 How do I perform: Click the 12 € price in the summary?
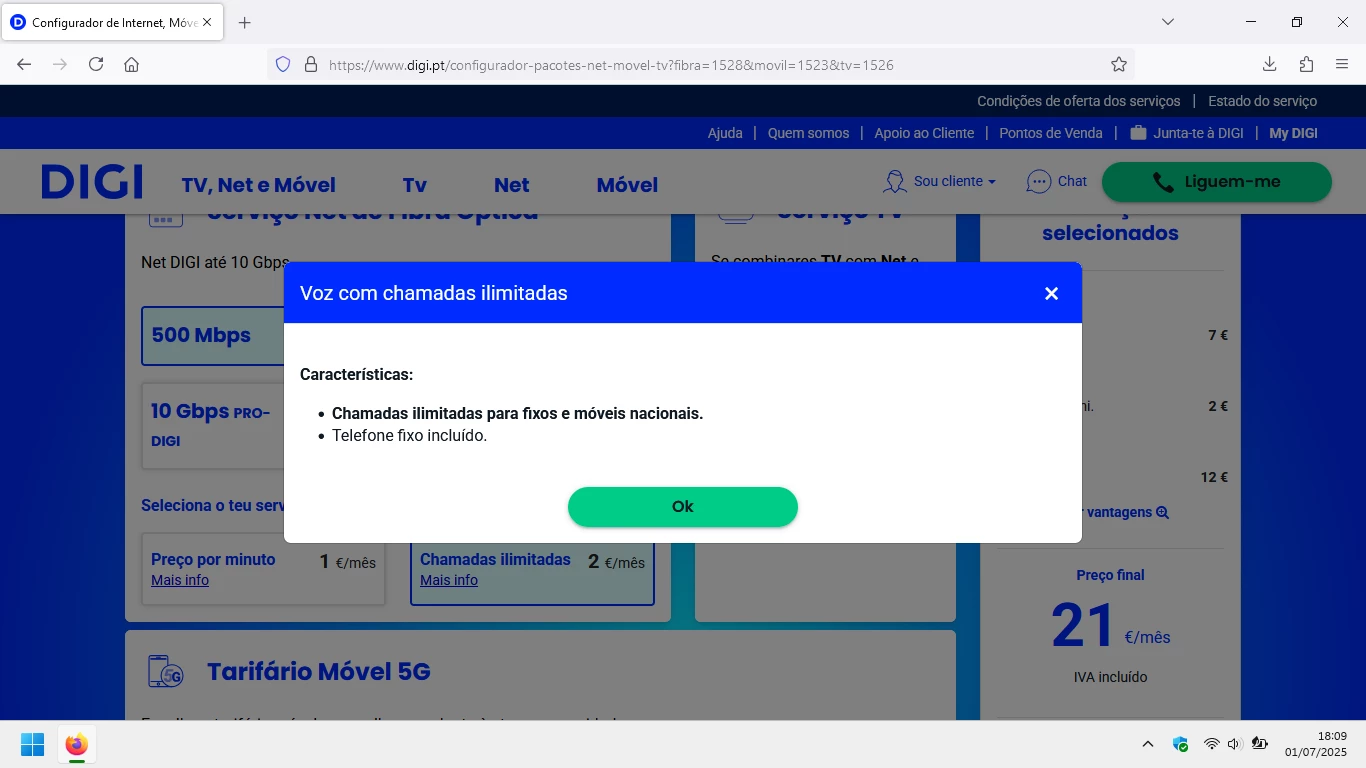(x=1214, y=477)
